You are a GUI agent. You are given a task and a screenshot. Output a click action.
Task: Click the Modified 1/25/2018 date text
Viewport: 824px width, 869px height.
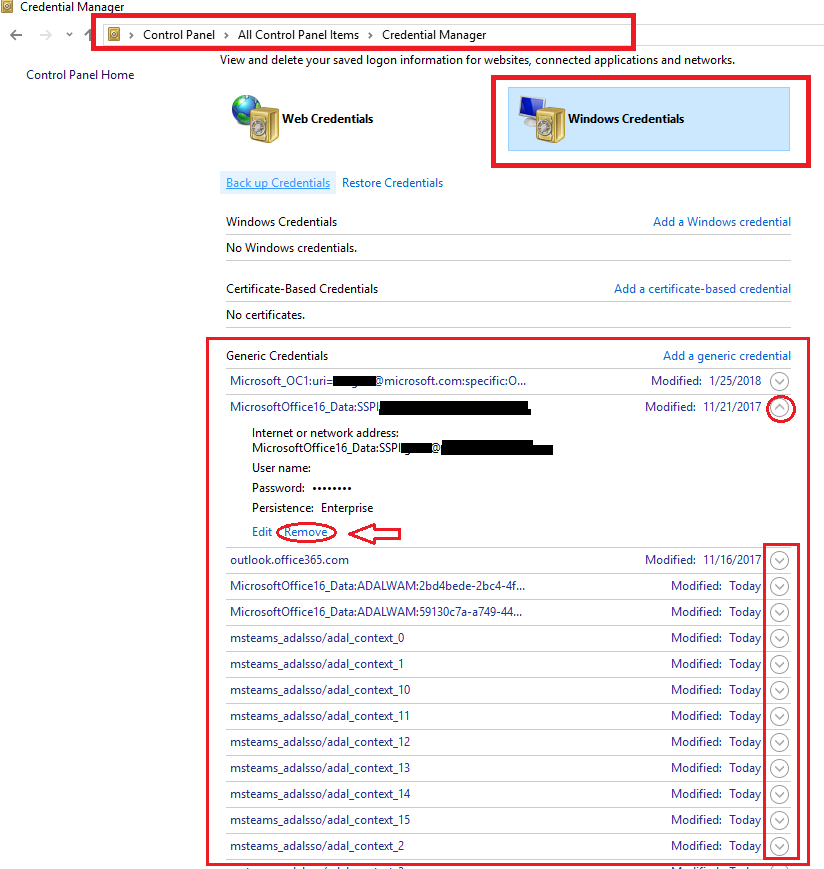[706, 381]
